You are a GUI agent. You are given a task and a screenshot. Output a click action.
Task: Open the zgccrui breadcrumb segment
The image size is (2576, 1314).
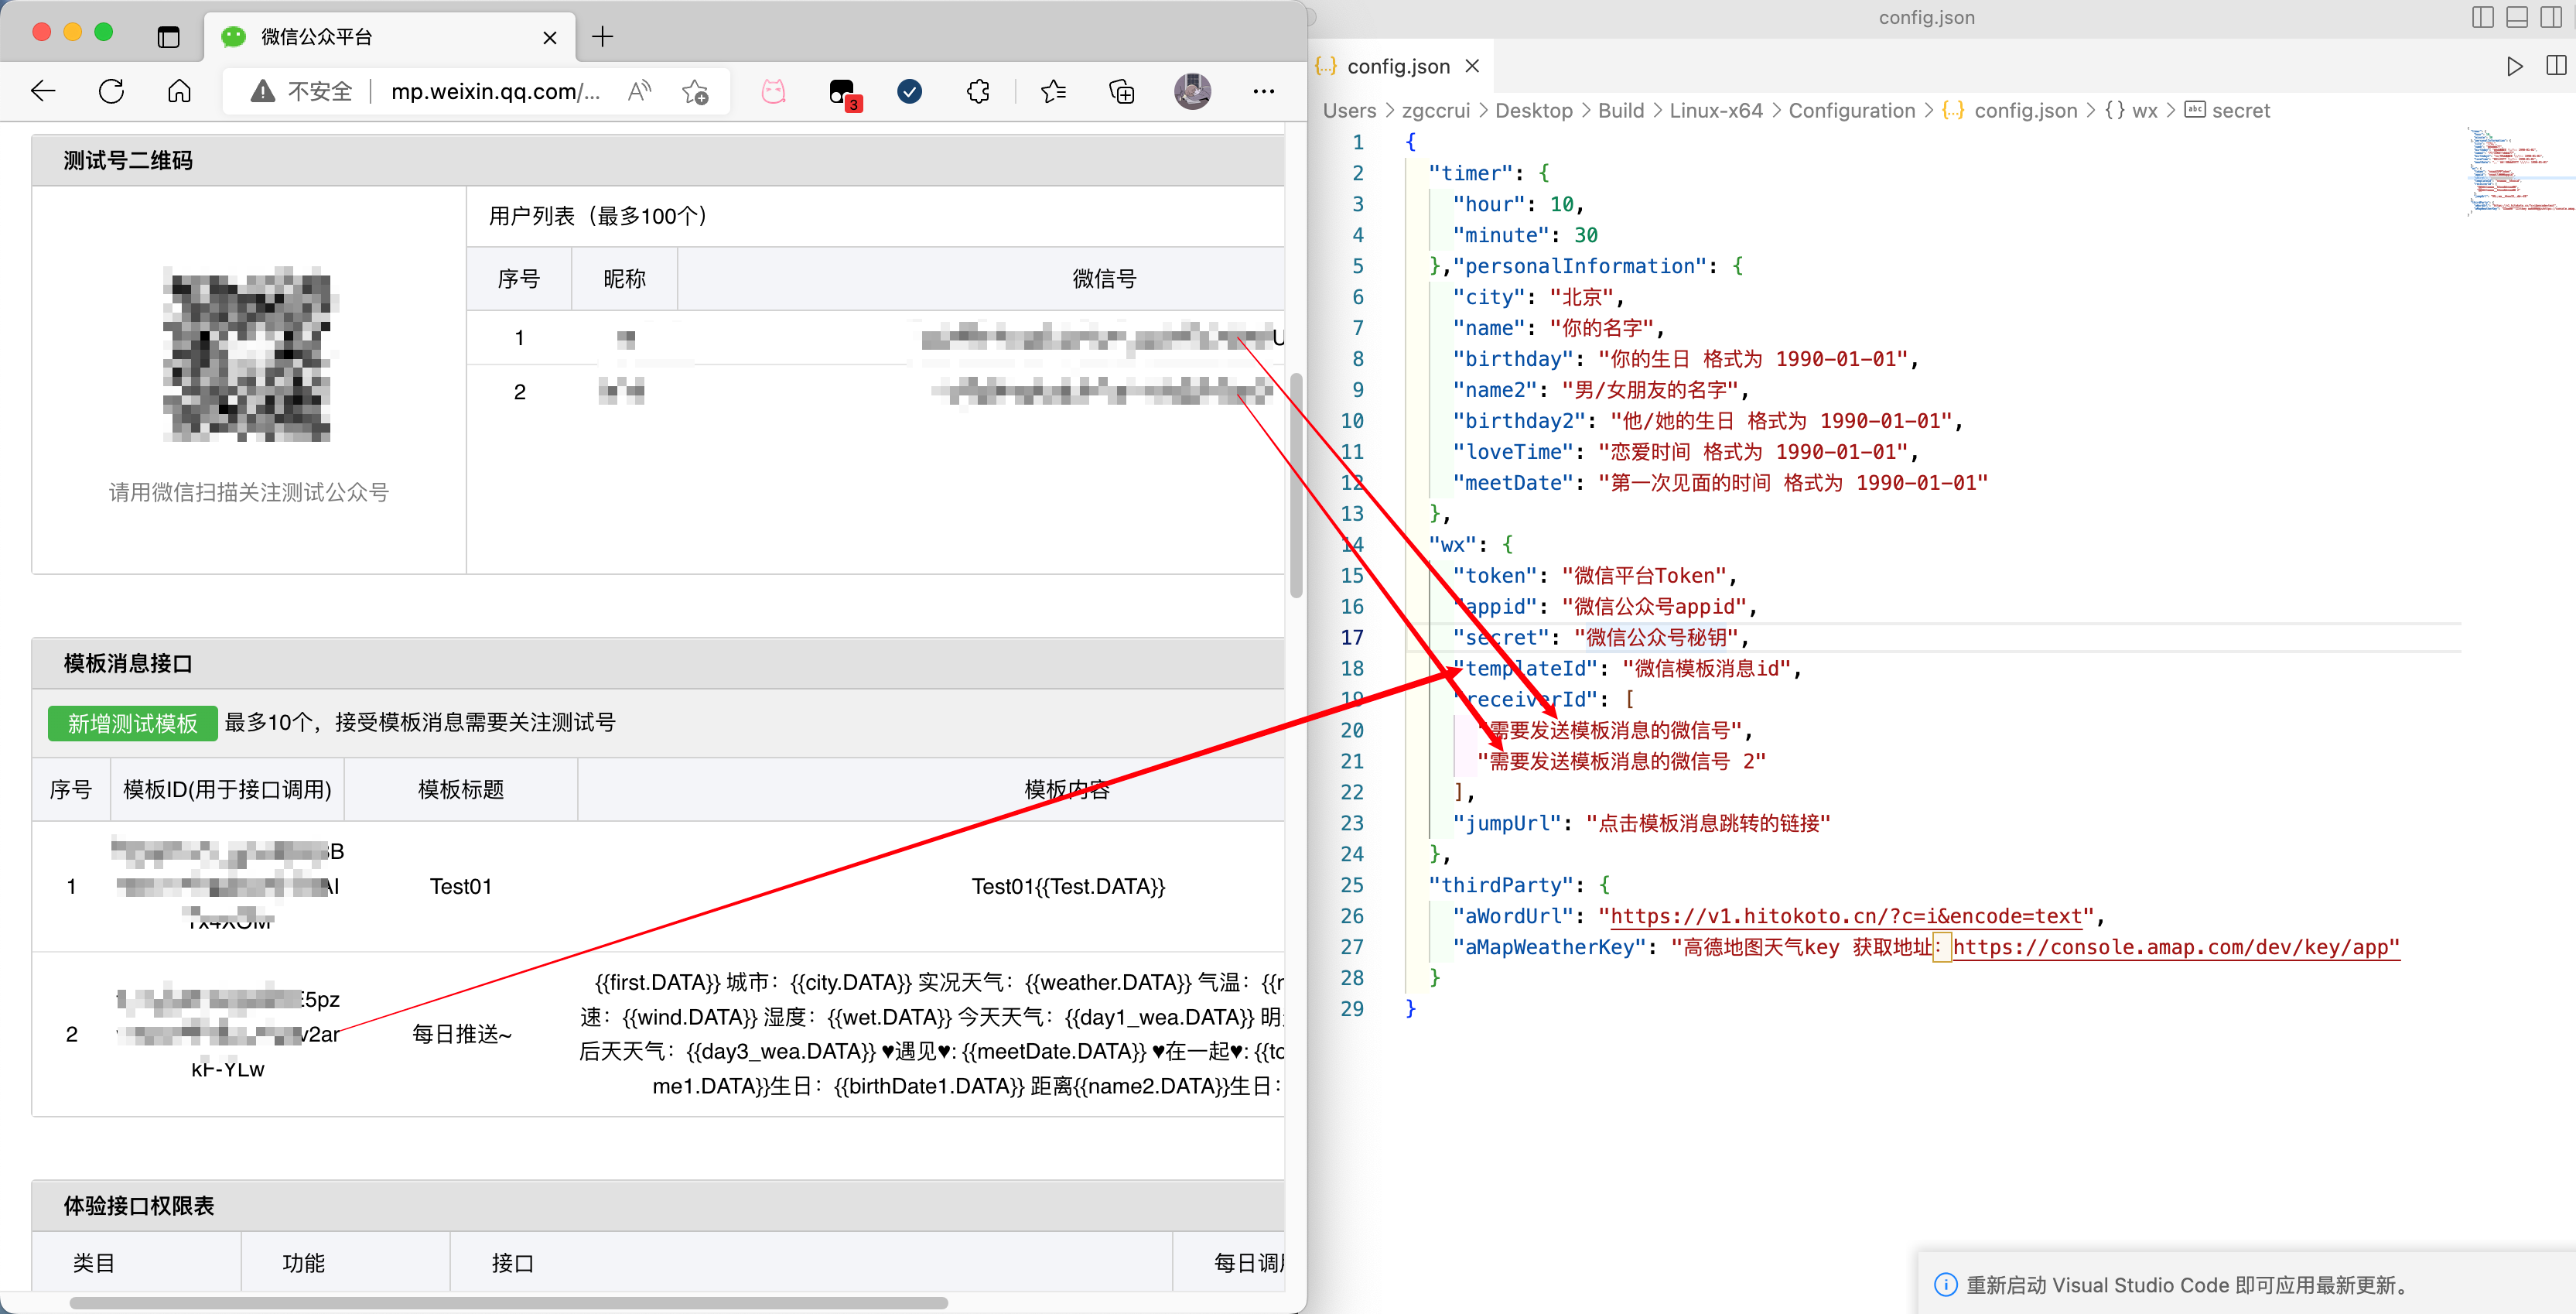click(1435, 111)
